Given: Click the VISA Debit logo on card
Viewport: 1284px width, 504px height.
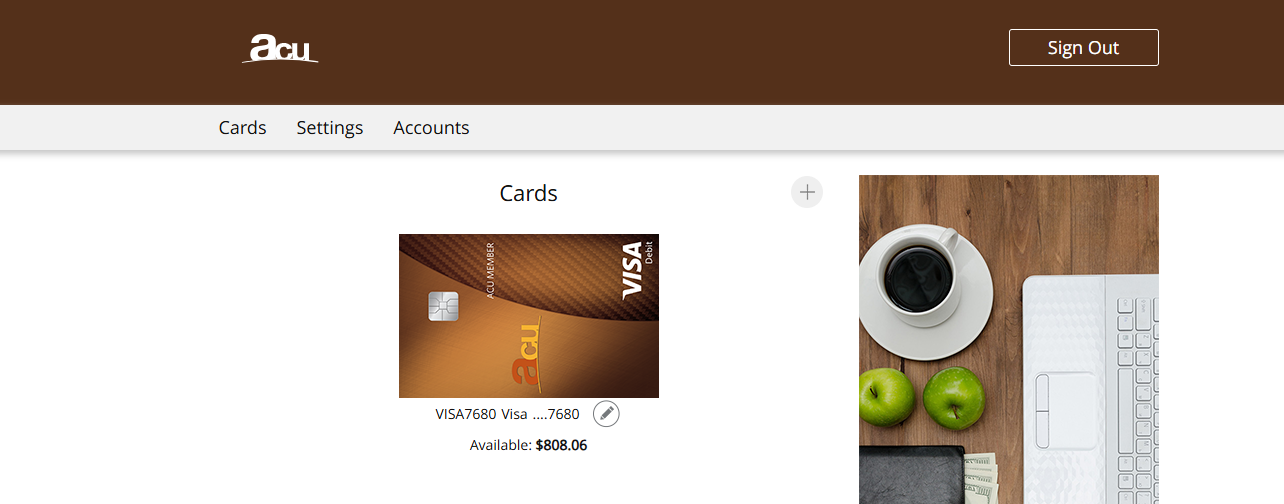Looking at the screenshot, I should coord(636,270).
